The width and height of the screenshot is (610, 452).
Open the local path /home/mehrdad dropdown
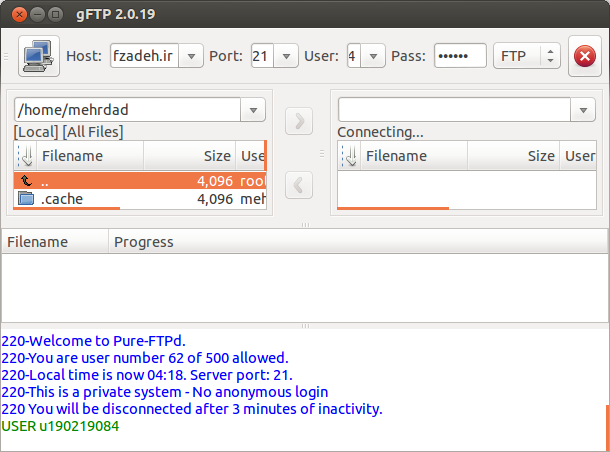[x=253, y=110]
